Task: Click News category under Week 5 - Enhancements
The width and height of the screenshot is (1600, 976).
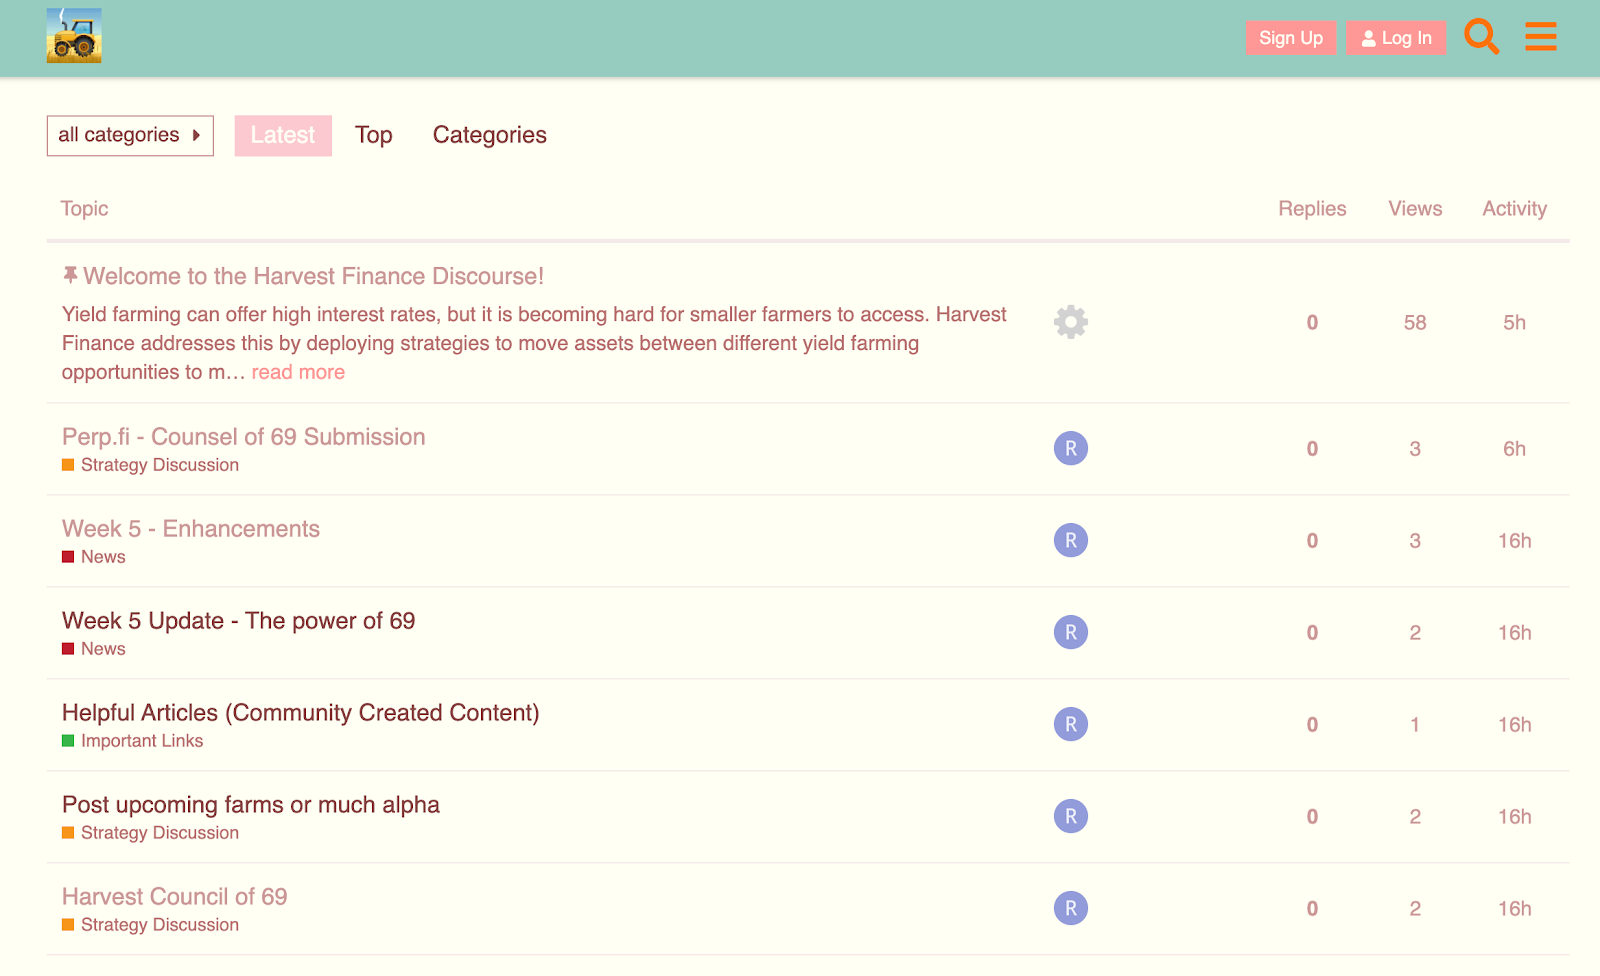Action: [x=94, y=557]
